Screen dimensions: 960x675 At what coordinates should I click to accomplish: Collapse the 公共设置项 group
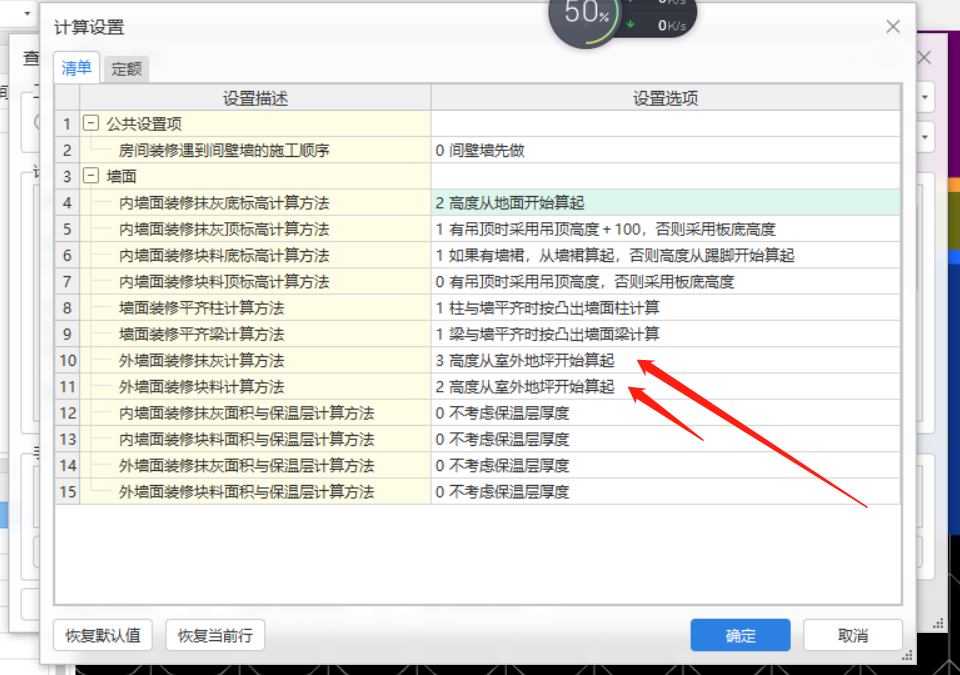tap(91, 123)
